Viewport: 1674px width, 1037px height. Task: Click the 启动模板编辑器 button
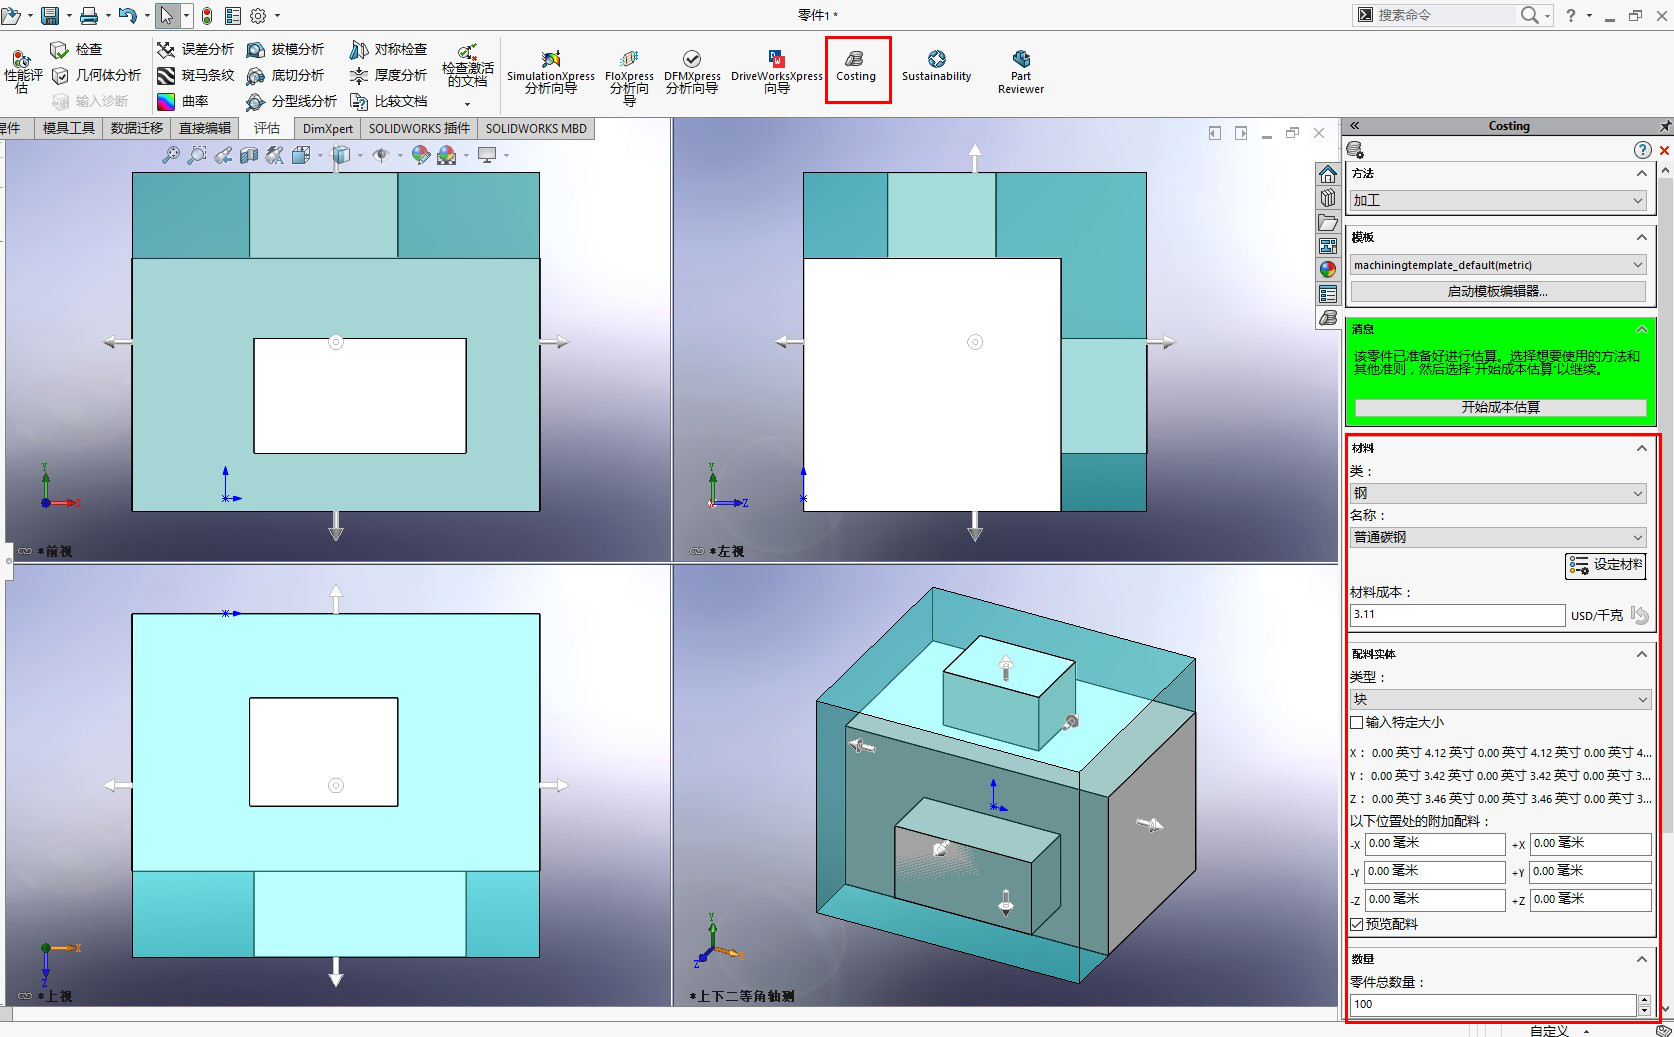coord(1497,291)
